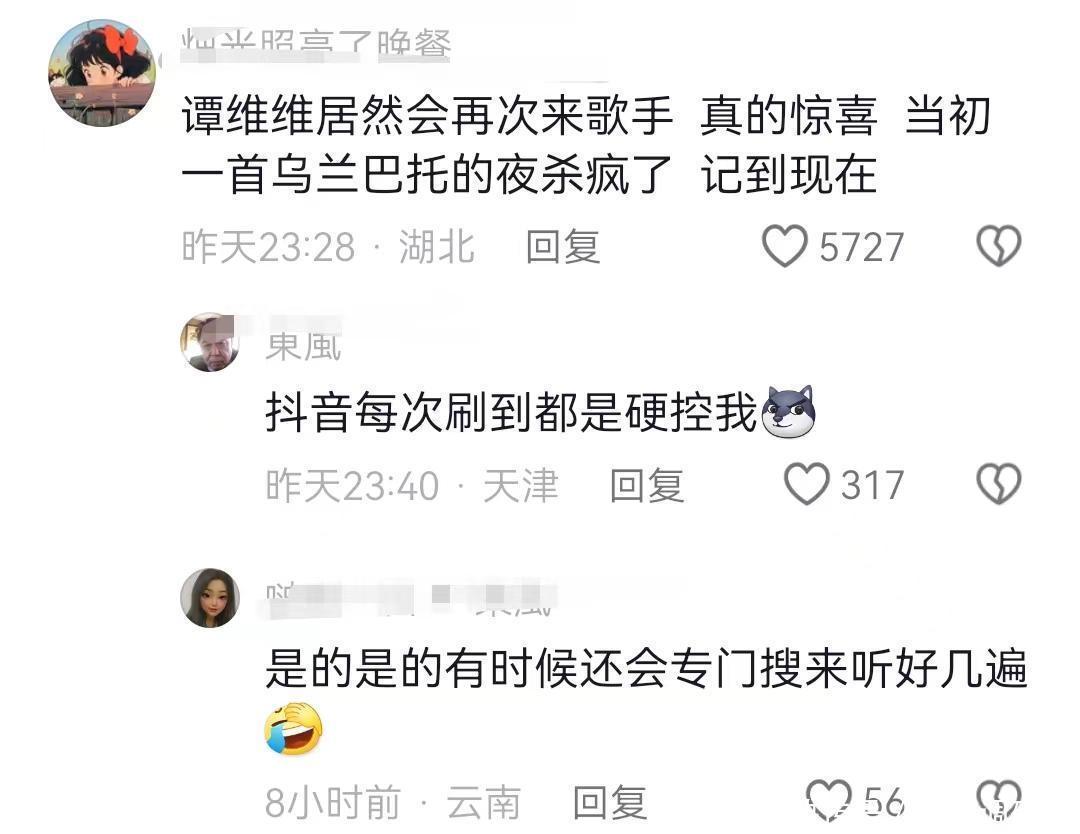Viewport: 1080px width, 834px height.
Task: Reply to the 天津 comment via 回复
Action: [647, 485]
